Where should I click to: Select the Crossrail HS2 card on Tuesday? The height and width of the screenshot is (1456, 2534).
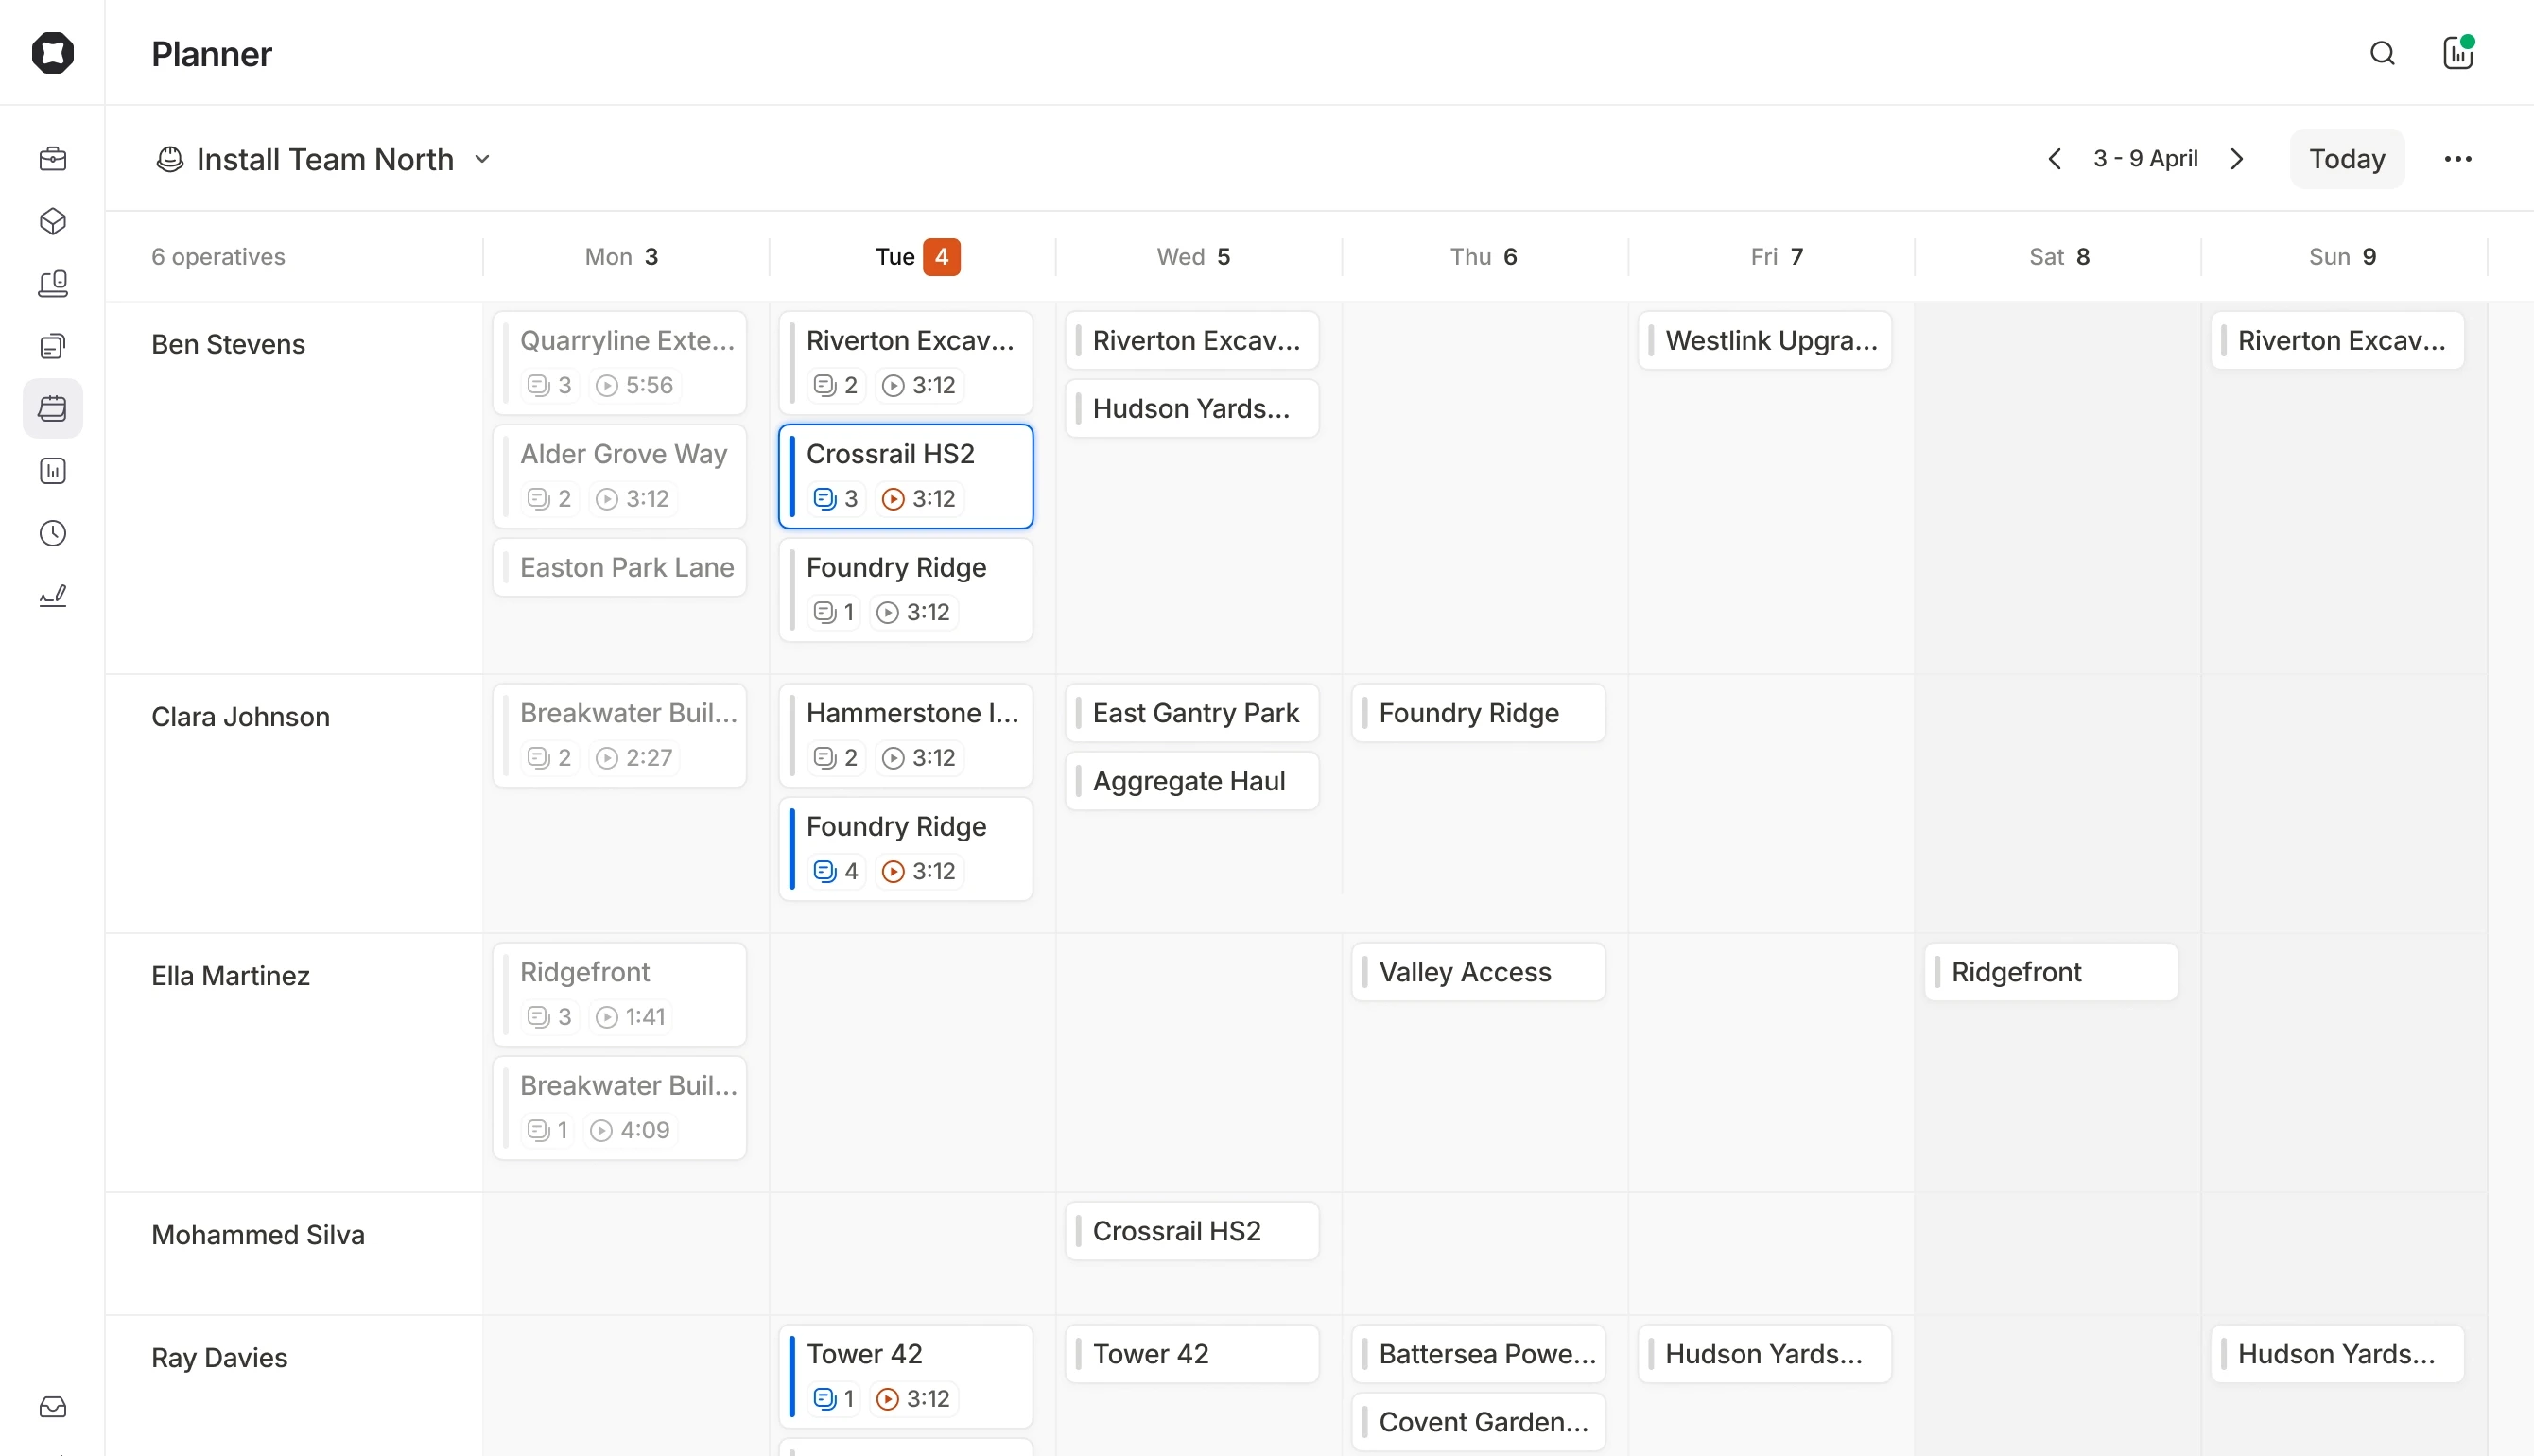tap(905, 476)
